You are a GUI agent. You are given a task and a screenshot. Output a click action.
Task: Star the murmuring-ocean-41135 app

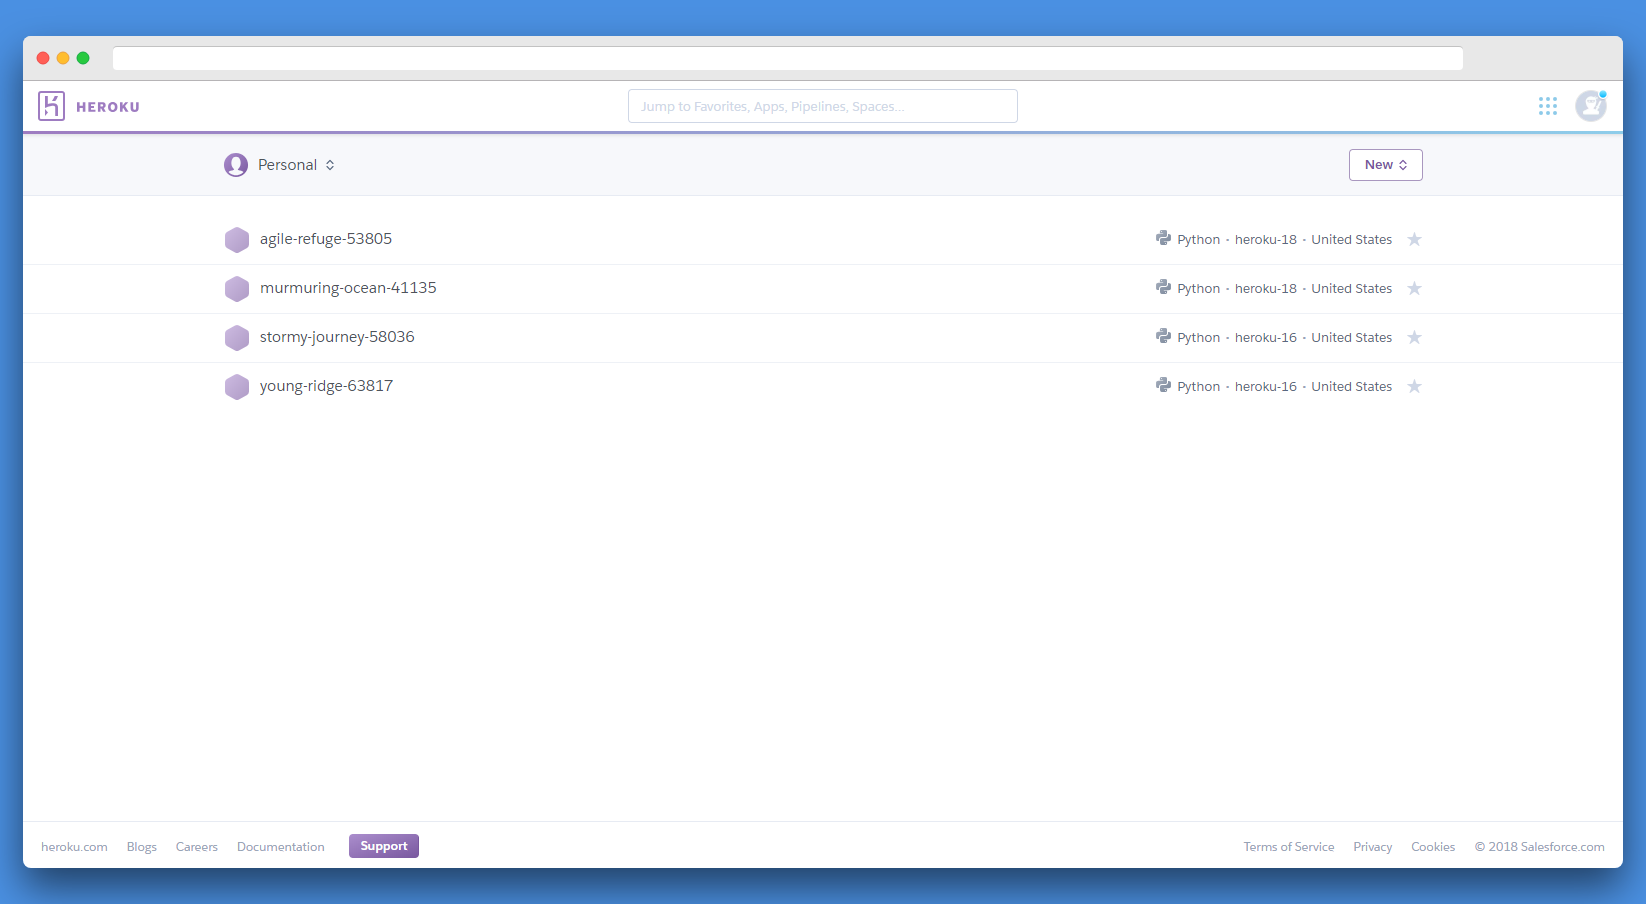(1414, 289)
